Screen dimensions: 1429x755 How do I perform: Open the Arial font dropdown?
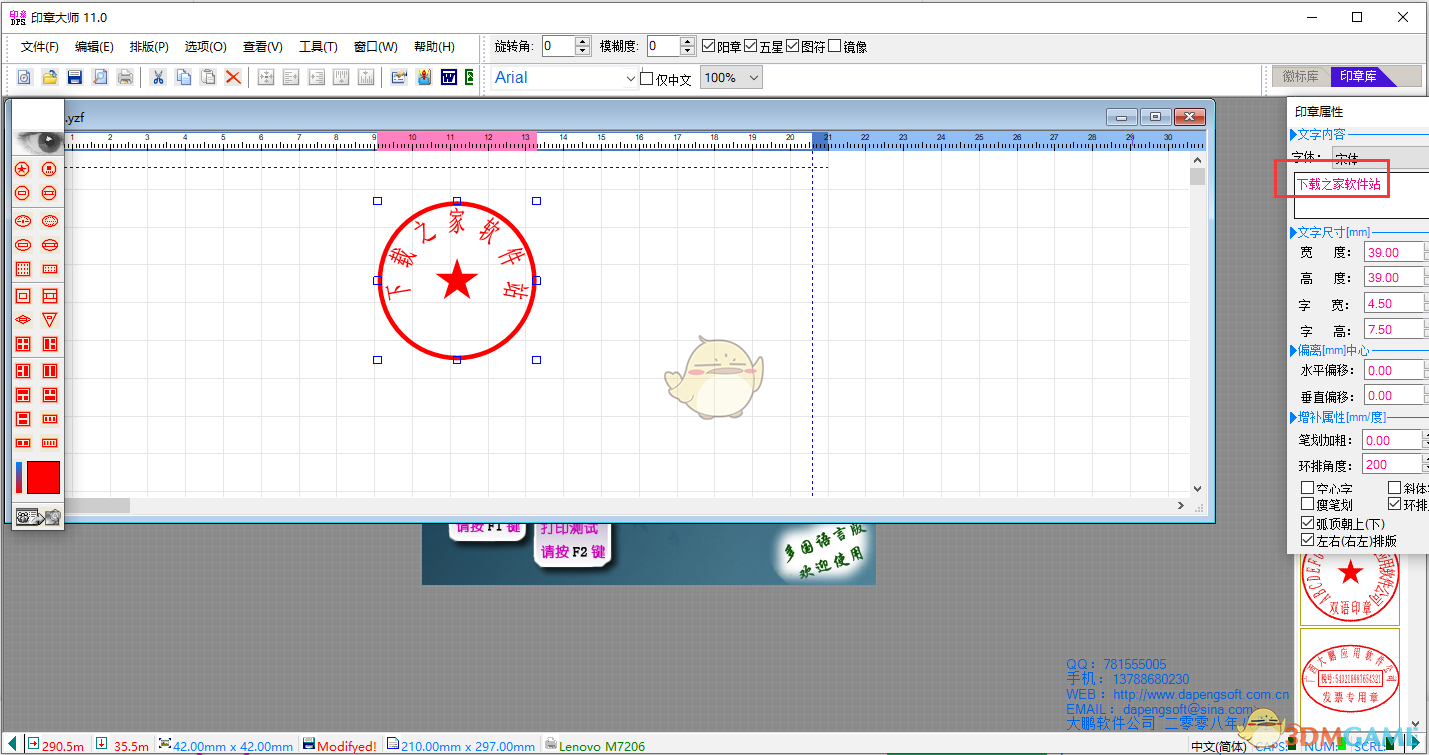pyautogui.click(x=630, y=78)
